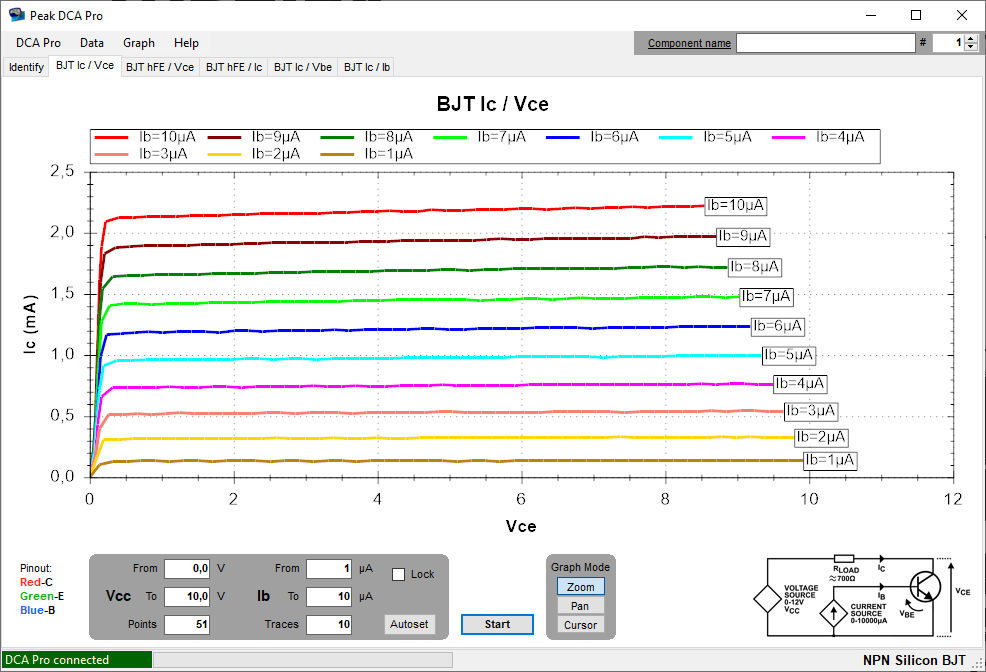This screenshot has height=672, width=986.
Task: Click the Ib=1µA brown legend swatch
Action: coord(337,154)
